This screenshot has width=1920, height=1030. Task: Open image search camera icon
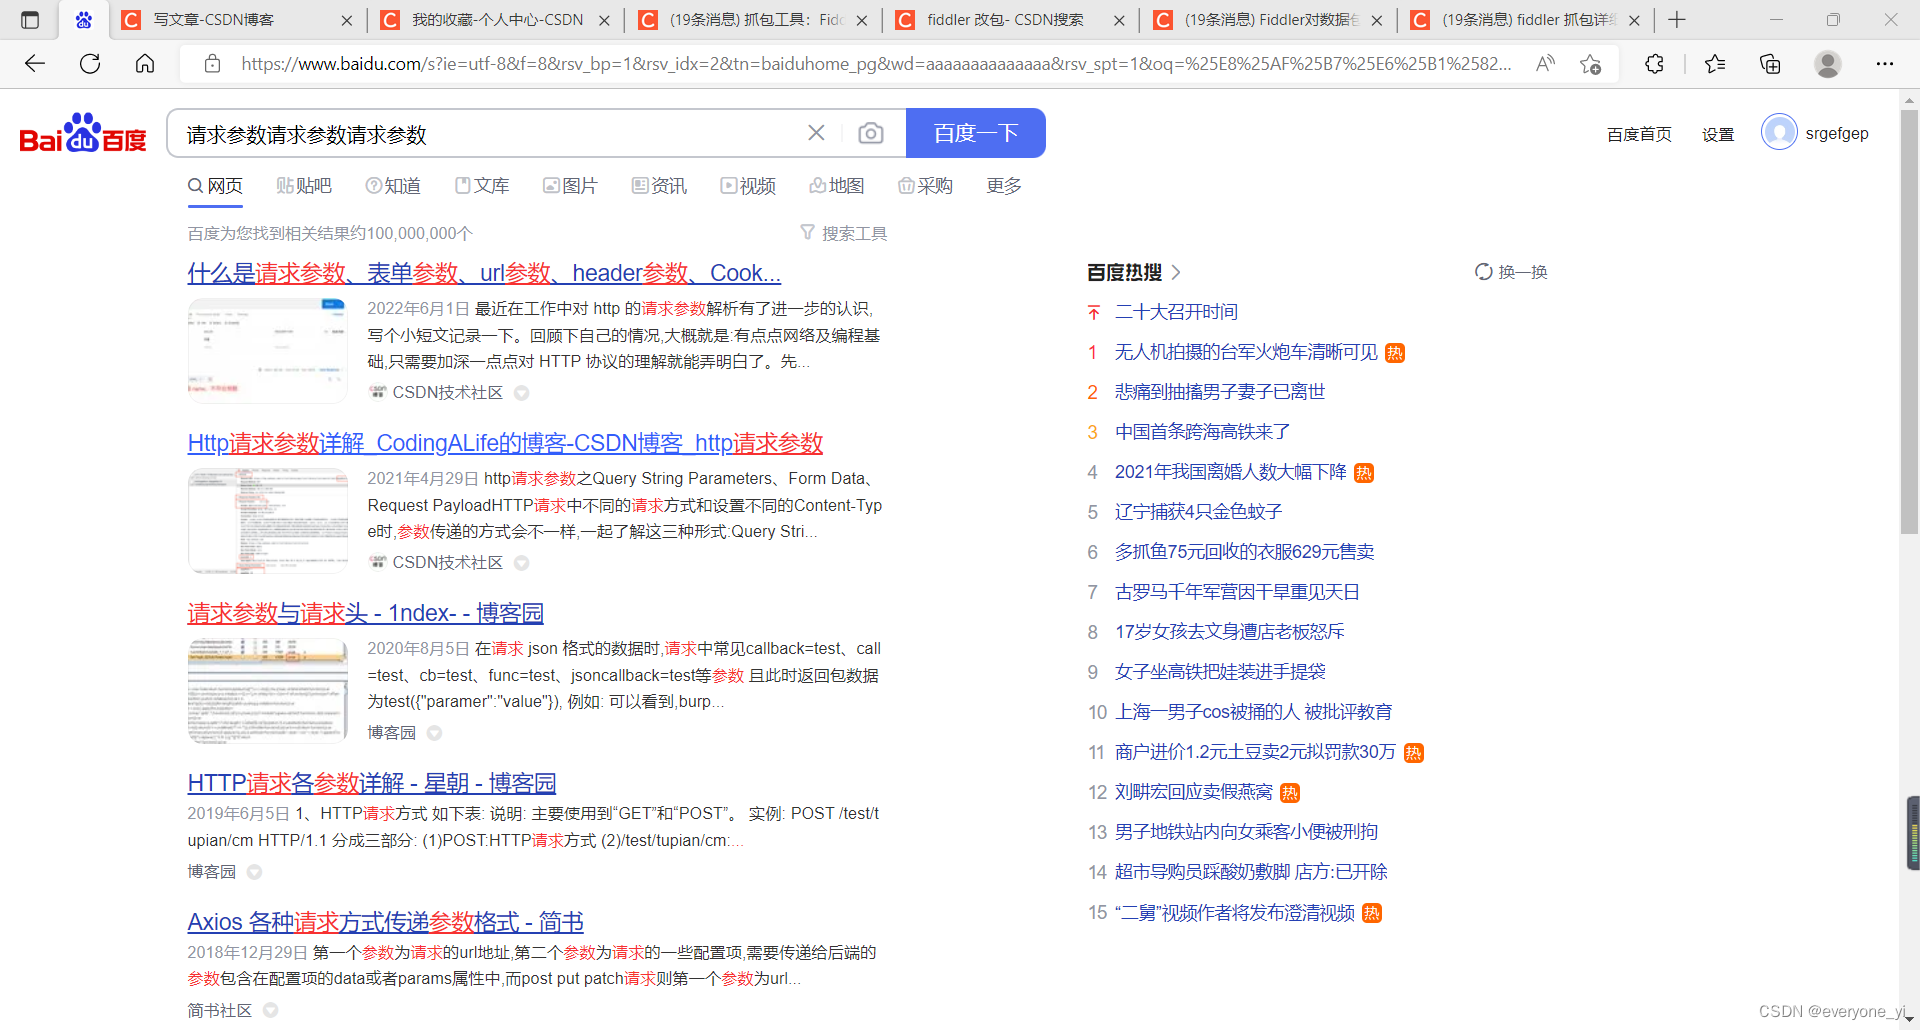pyautogui.click(x=871, y=133)
